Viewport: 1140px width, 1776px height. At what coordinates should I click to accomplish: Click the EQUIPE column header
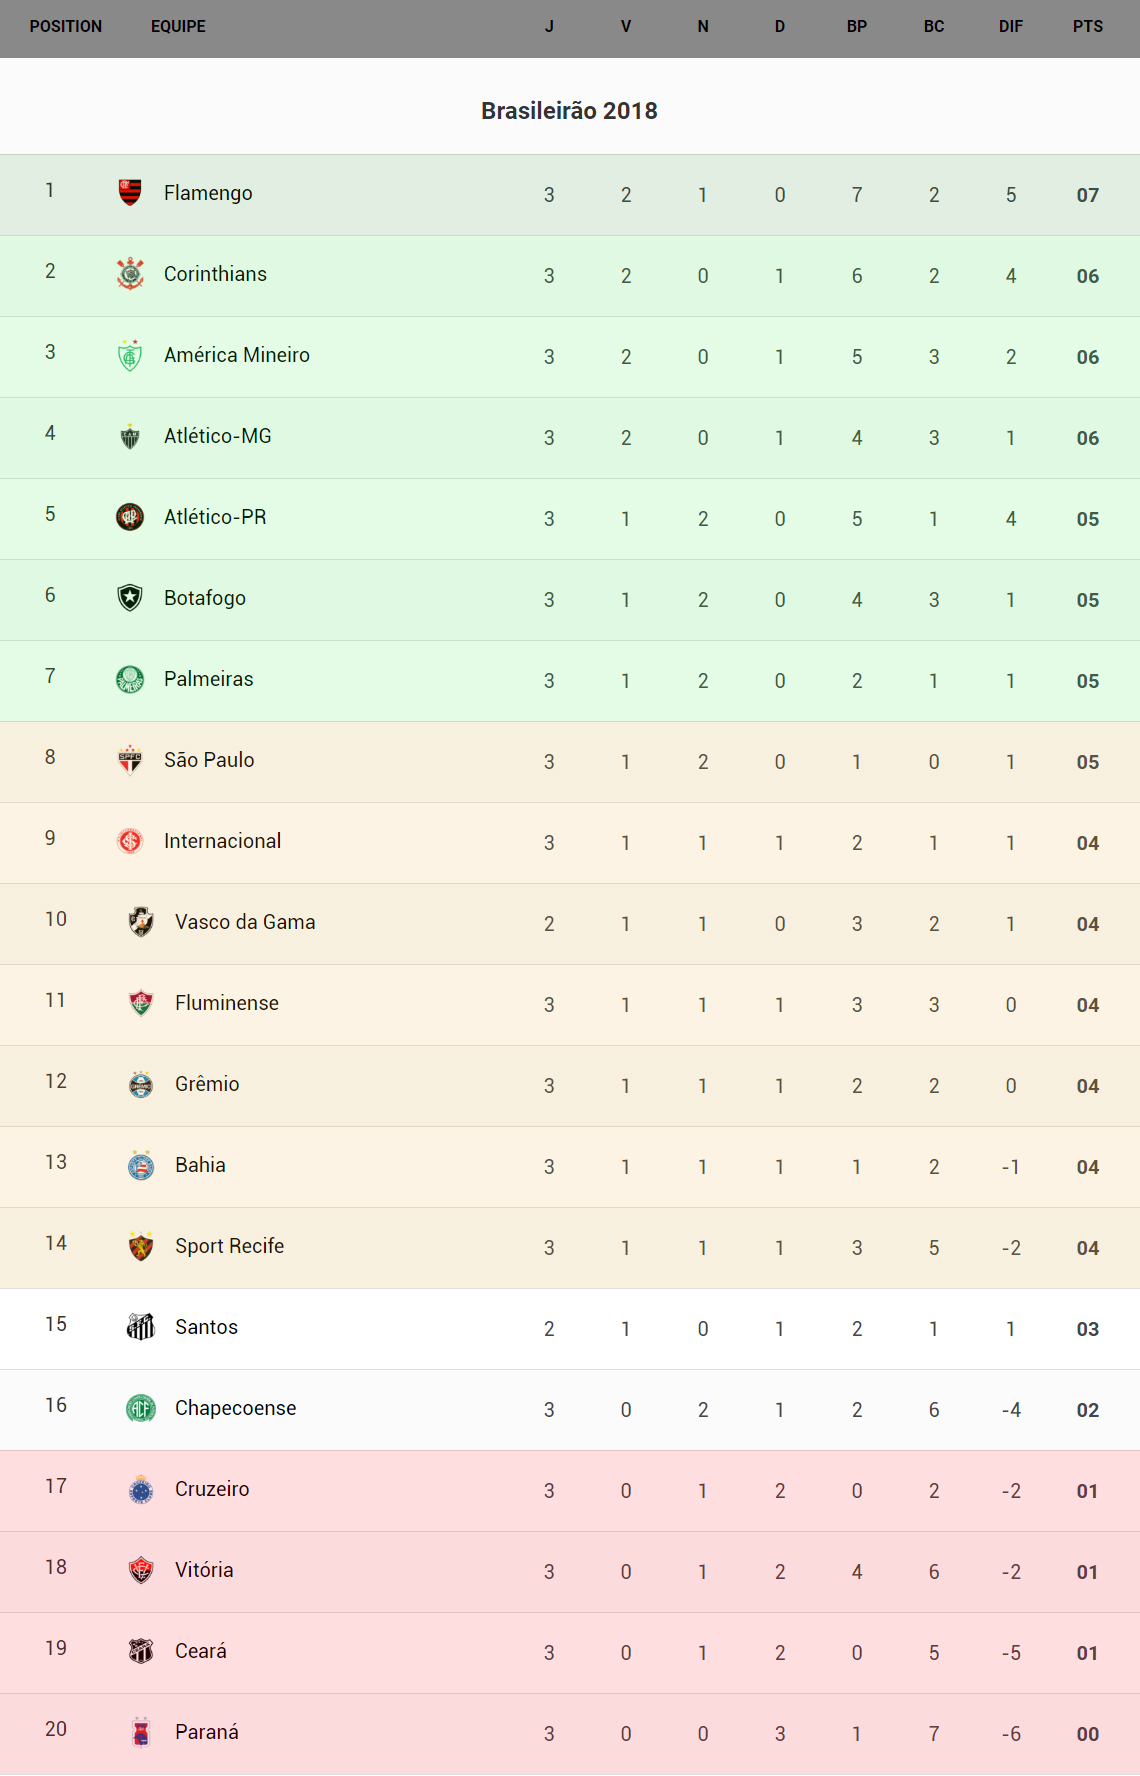(x=178, y=26)
